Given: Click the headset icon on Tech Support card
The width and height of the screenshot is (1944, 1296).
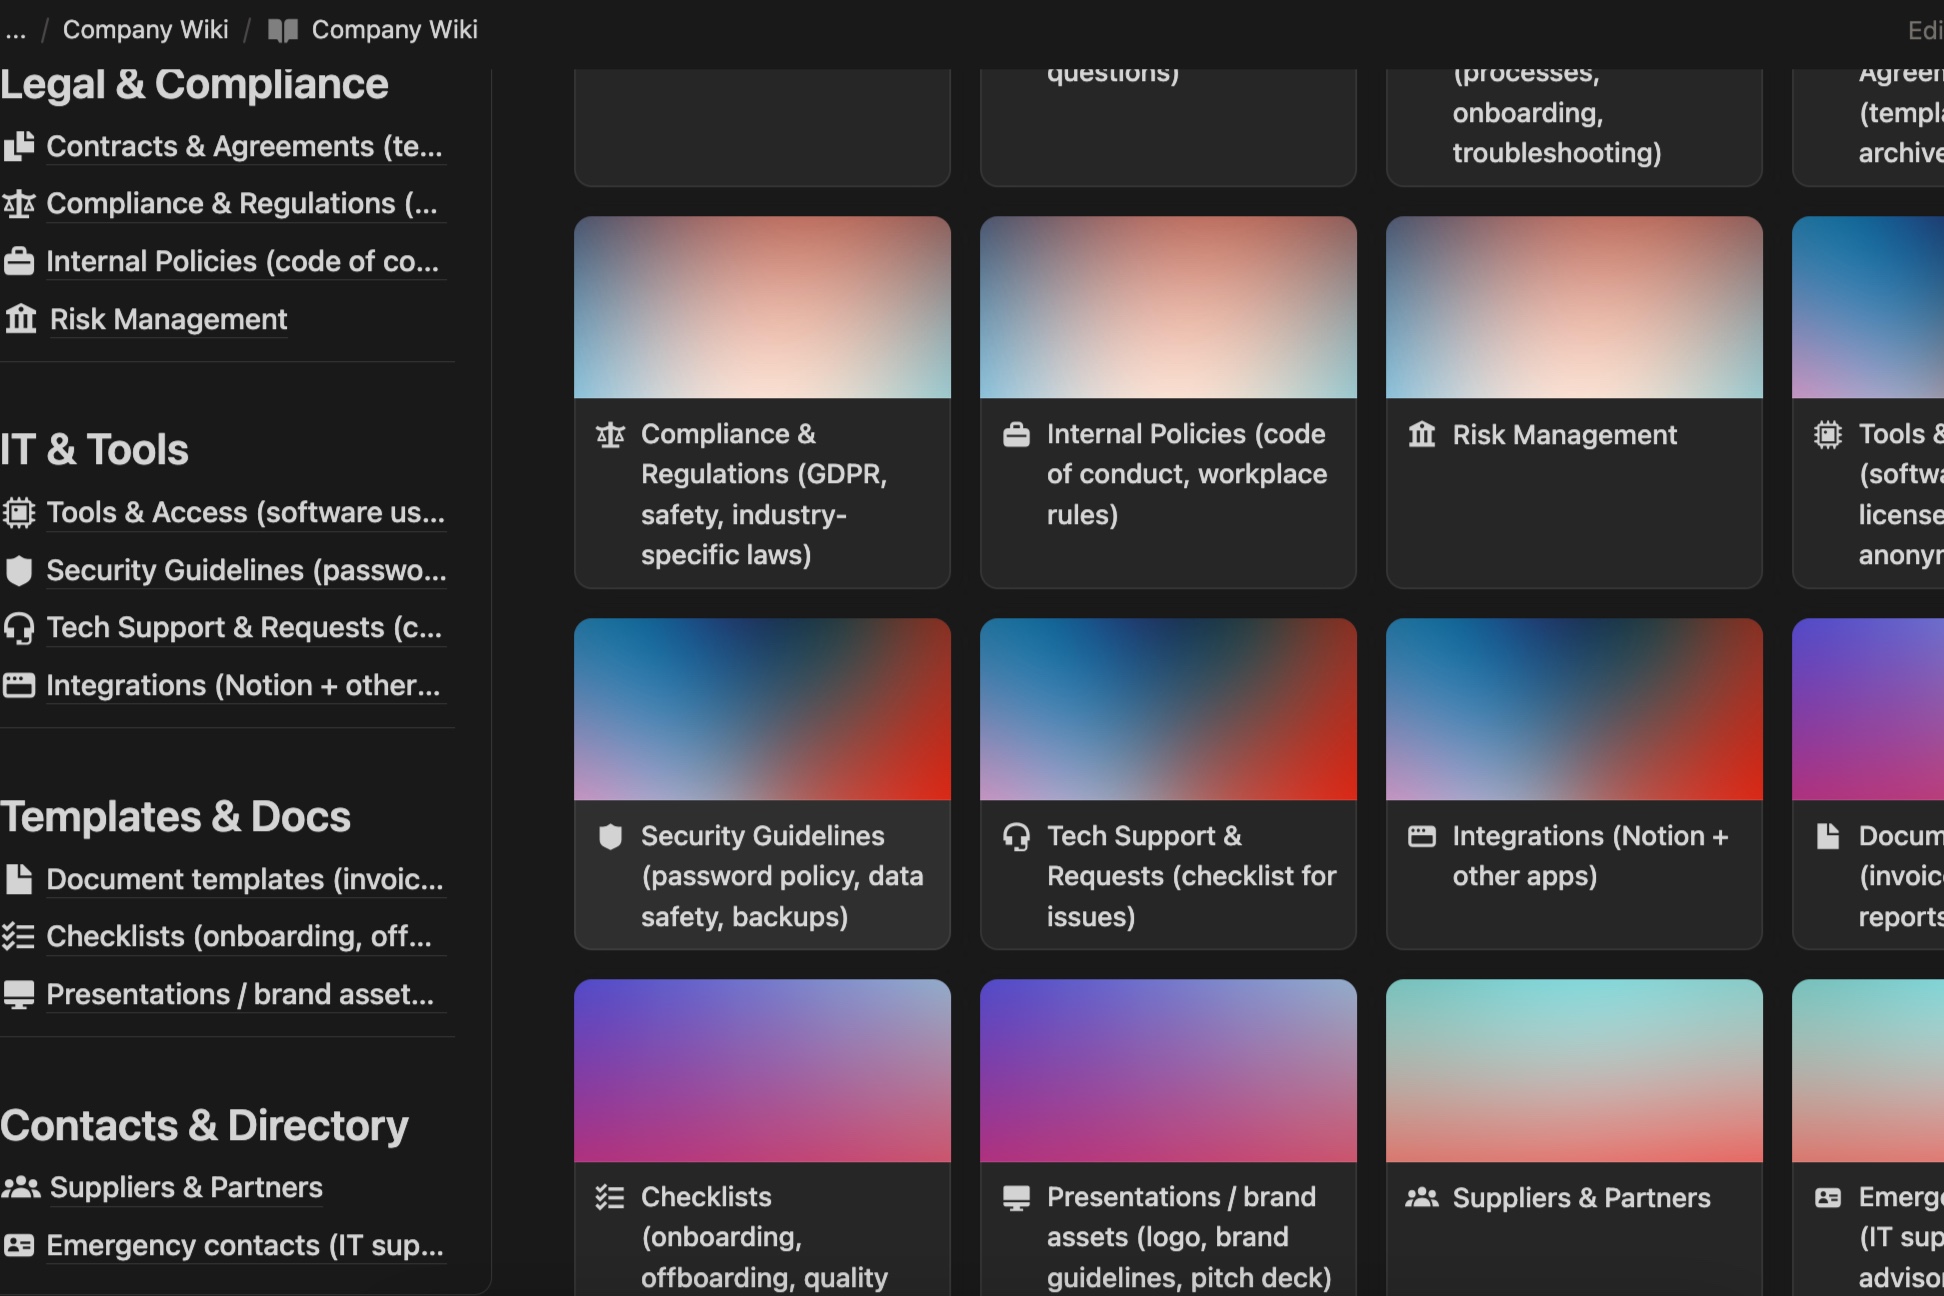Looking at the screenshot, I should [1016, 837].
